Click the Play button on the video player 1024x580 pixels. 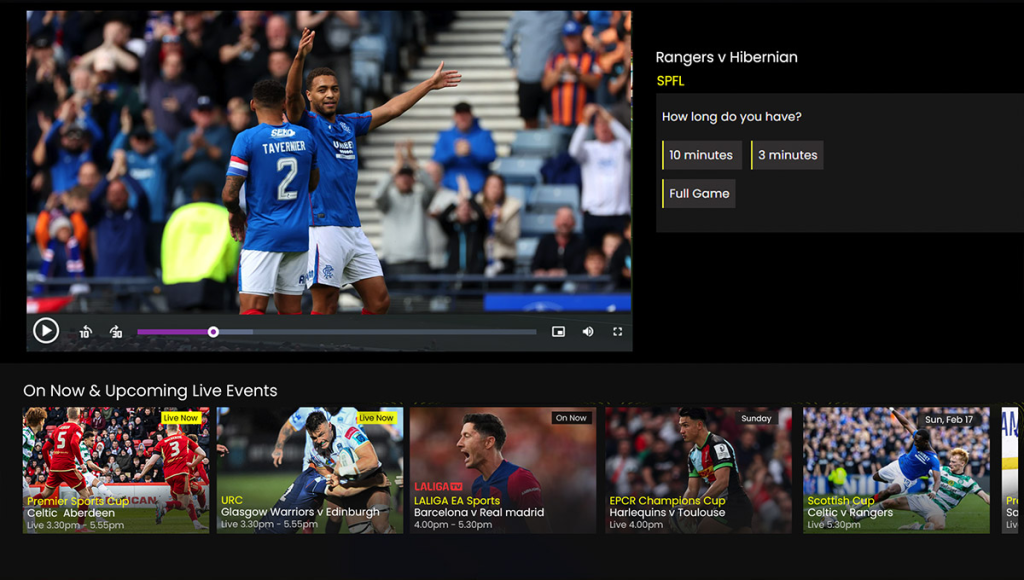click(46, 330)
